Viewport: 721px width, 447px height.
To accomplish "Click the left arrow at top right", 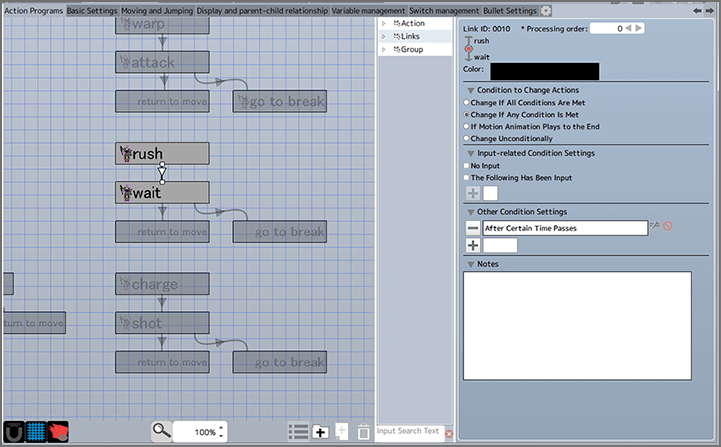I will [x=698, y=11].
